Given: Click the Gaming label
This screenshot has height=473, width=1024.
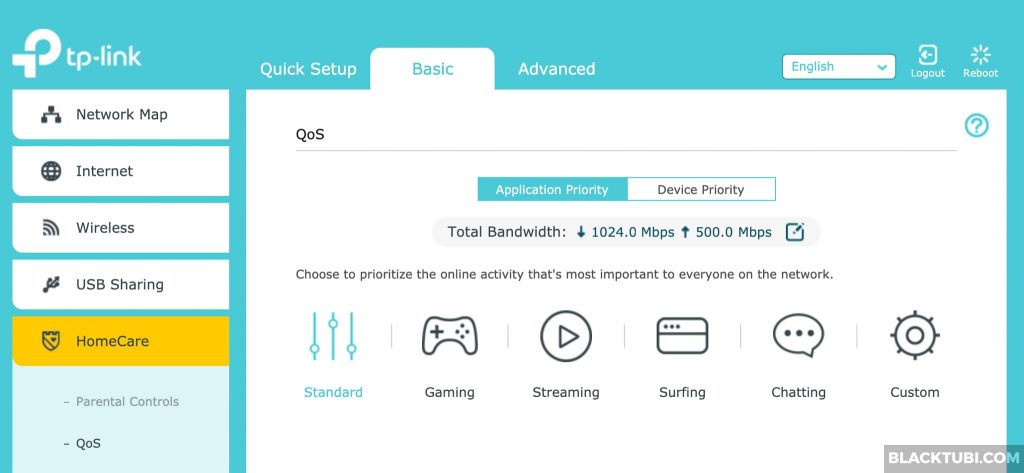Looking at the screenshot, I should pos(449,393).
